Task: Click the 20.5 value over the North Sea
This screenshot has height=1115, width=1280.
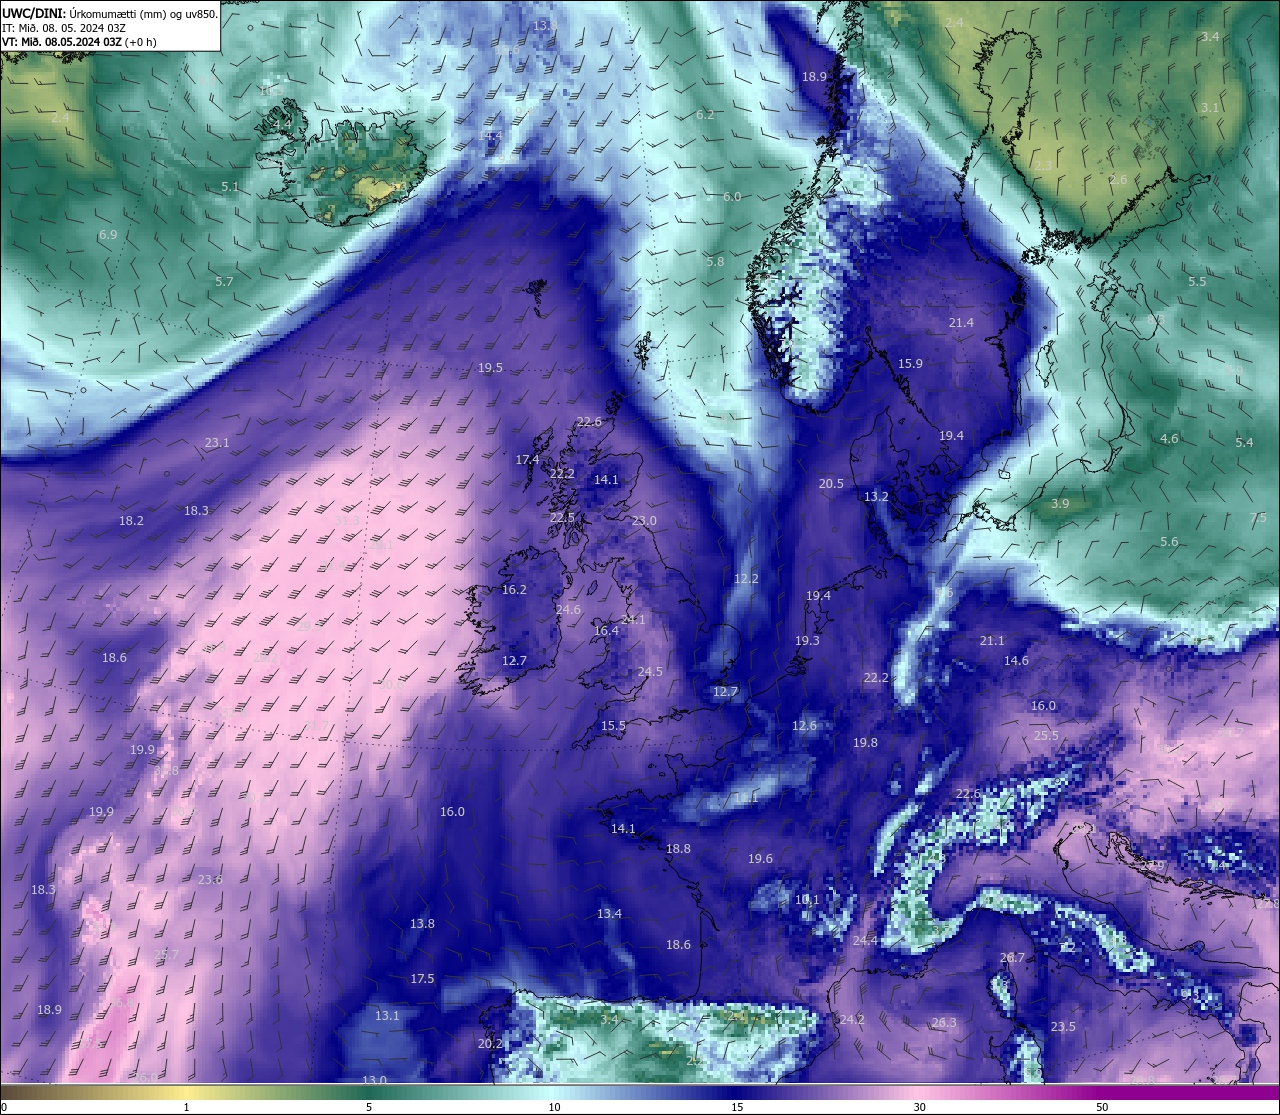Action: point(831,484)
